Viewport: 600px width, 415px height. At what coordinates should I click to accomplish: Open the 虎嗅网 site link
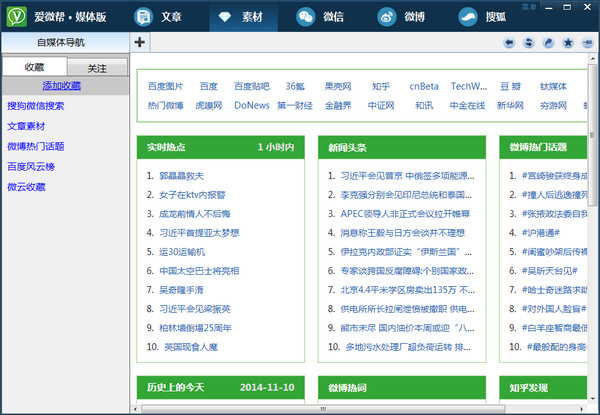pos(209,105)
